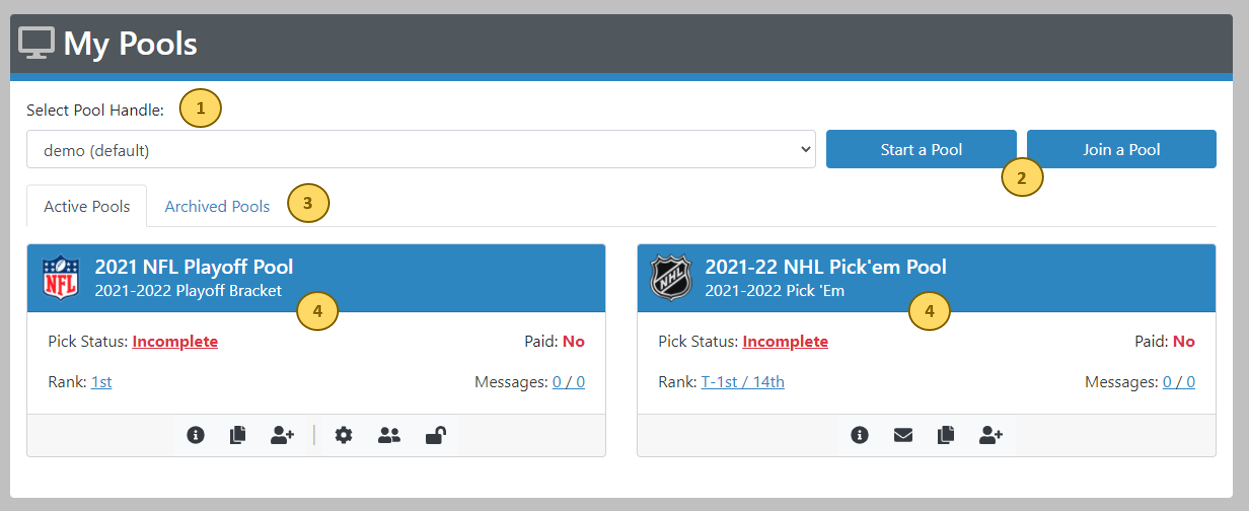Switch to the Archived Pools tab
The image size is (1249, 511).
pos(217,207)
